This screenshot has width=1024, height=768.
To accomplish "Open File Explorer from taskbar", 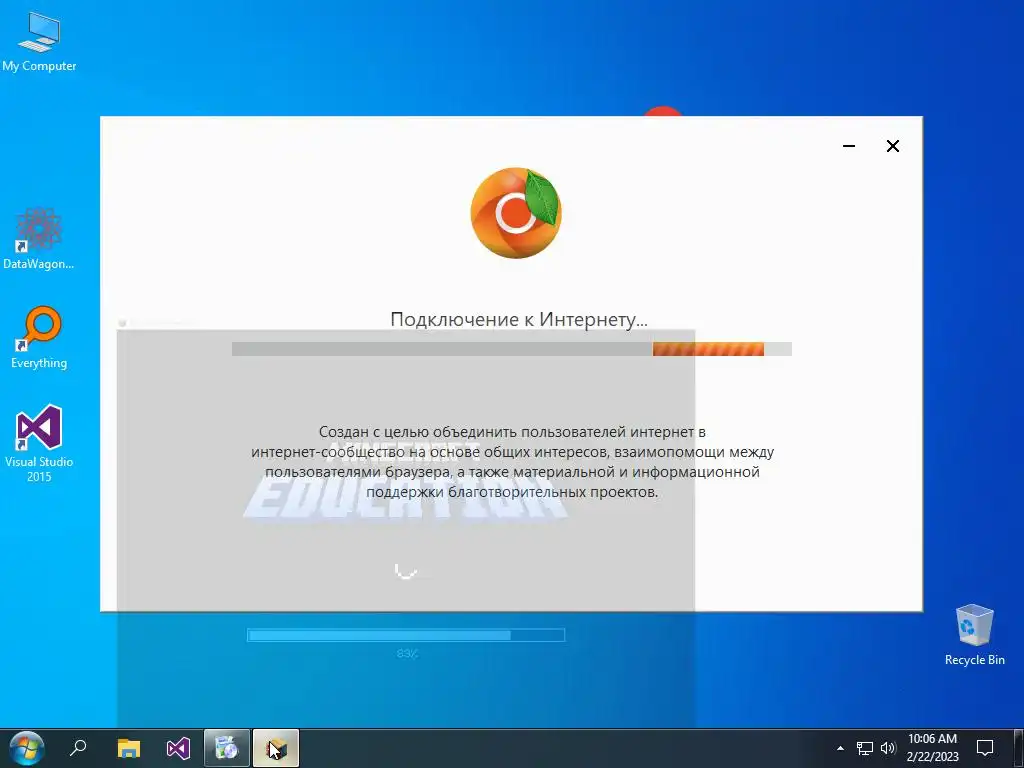I will click(129, 748).
